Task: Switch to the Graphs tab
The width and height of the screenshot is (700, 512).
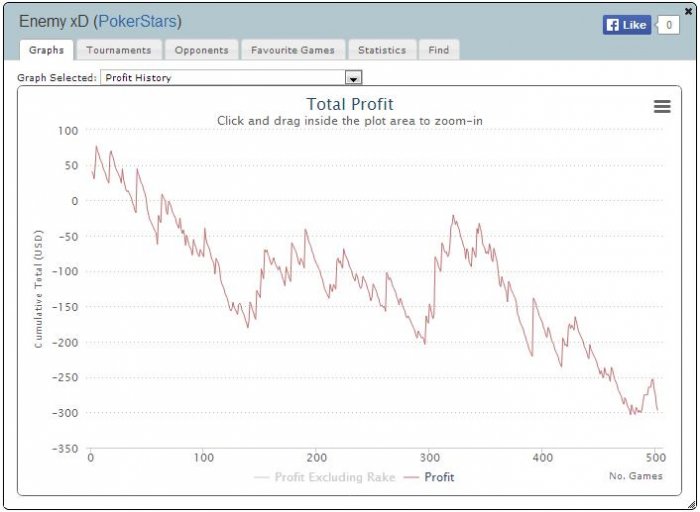Action: (46, 50)
